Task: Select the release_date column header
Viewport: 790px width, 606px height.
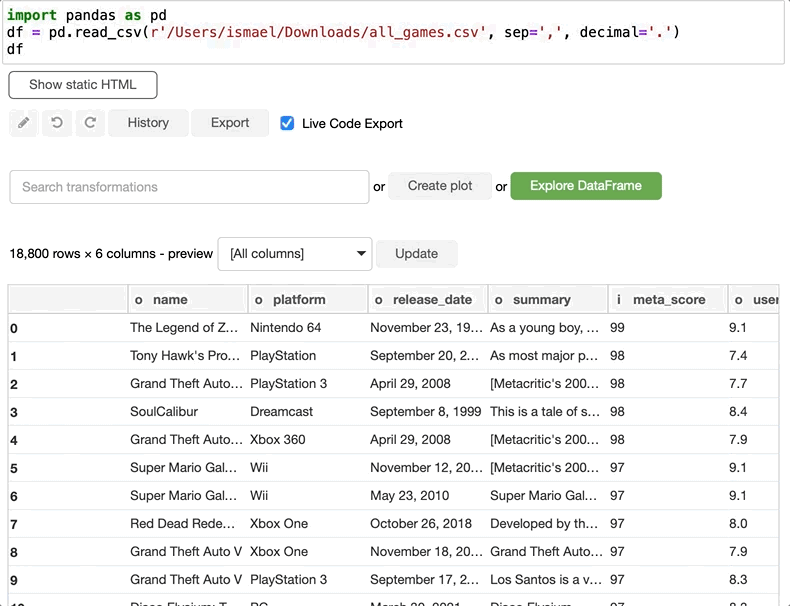Action: pyautogui.click(x=432, y=300)
